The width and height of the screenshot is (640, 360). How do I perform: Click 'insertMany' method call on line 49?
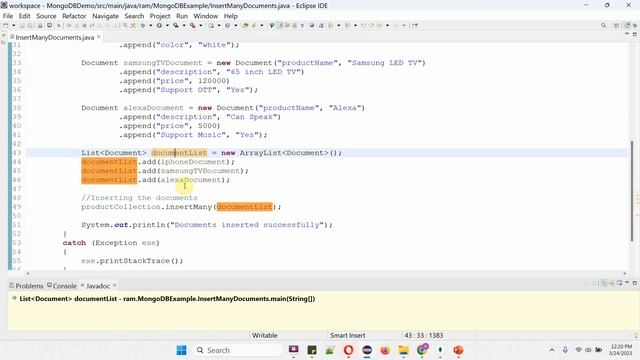(x=189, y=207)
